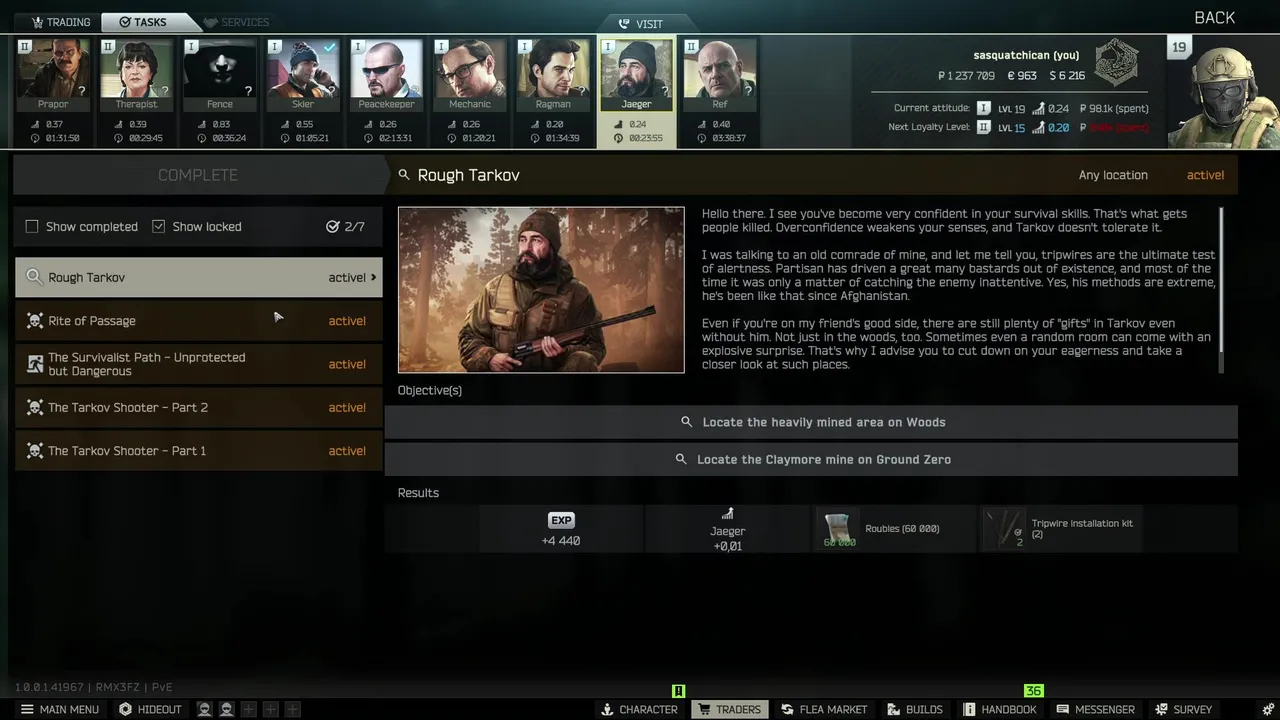Click the magnifier icon in Rough Tarkov row
Viewport: 1280px width, 720px height.
point(35,277)
